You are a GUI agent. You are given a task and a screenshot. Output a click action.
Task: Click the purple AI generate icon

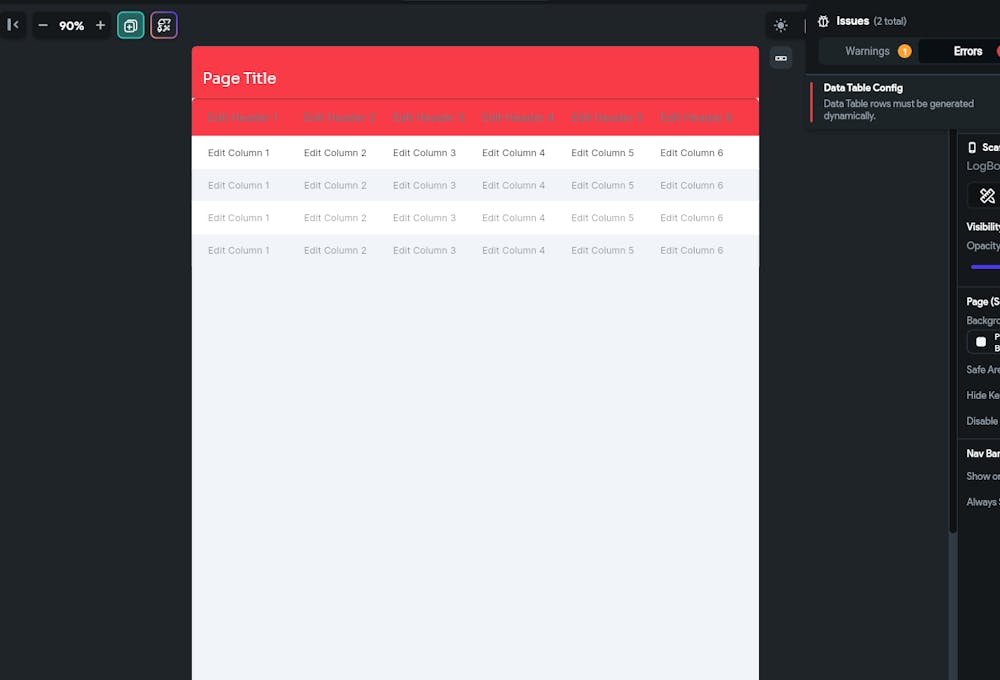pos(164,26)
